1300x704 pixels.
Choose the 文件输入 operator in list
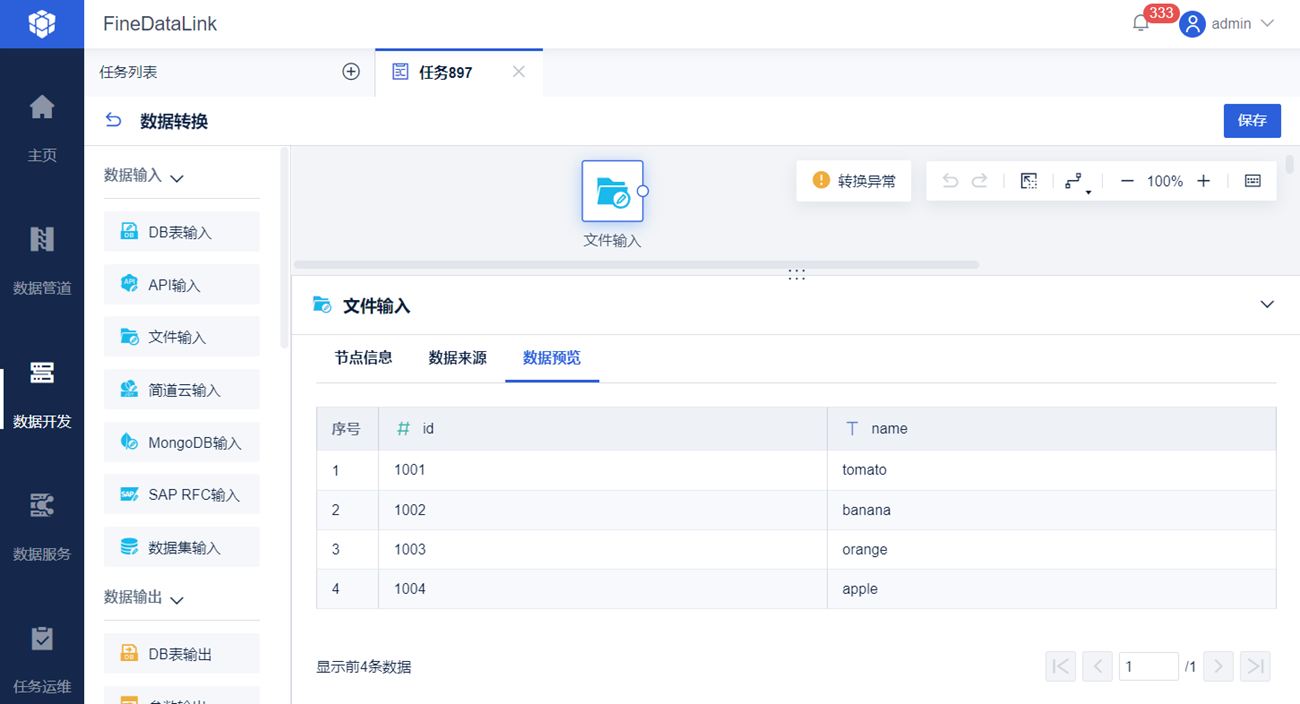pyautogui.click(x=182, y=337)
